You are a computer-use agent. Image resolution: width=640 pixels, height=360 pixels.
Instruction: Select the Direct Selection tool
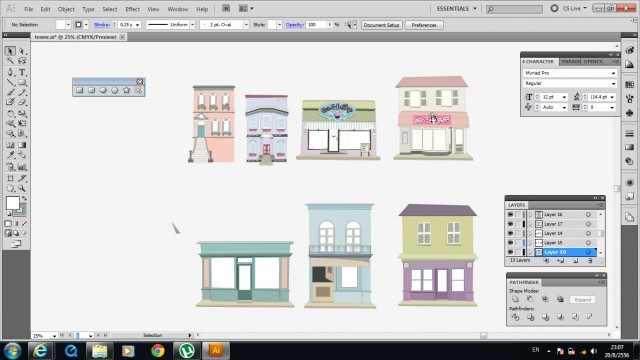22,51
